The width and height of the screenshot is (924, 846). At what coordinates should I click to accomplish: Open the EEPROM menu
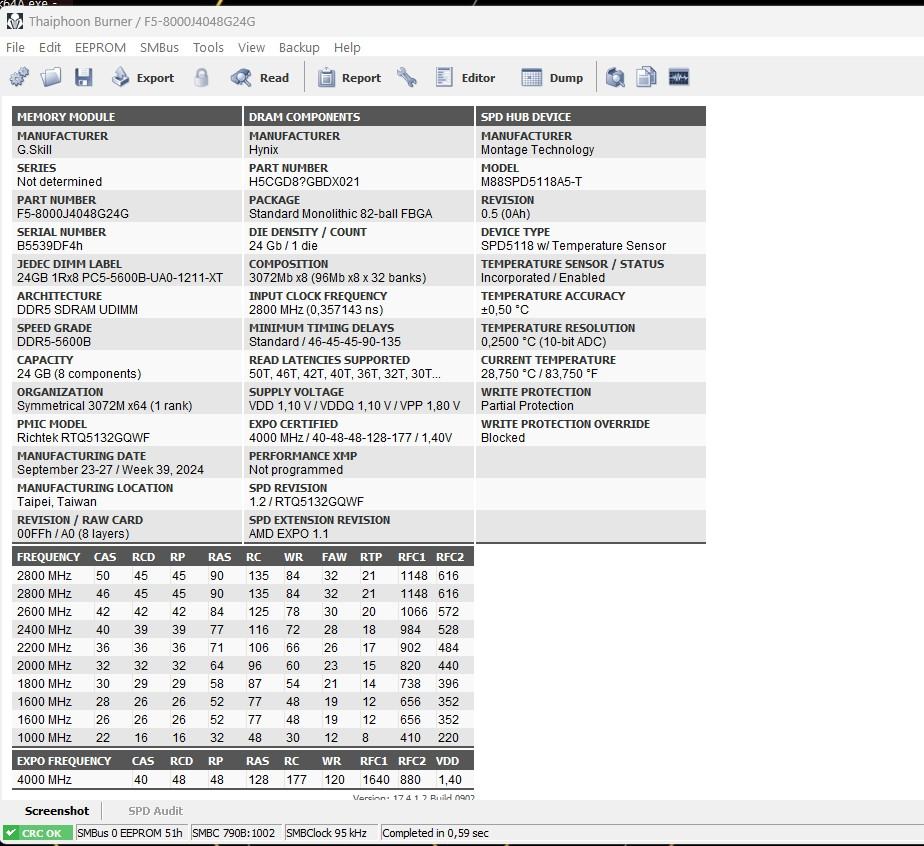(x=100, y=48)
